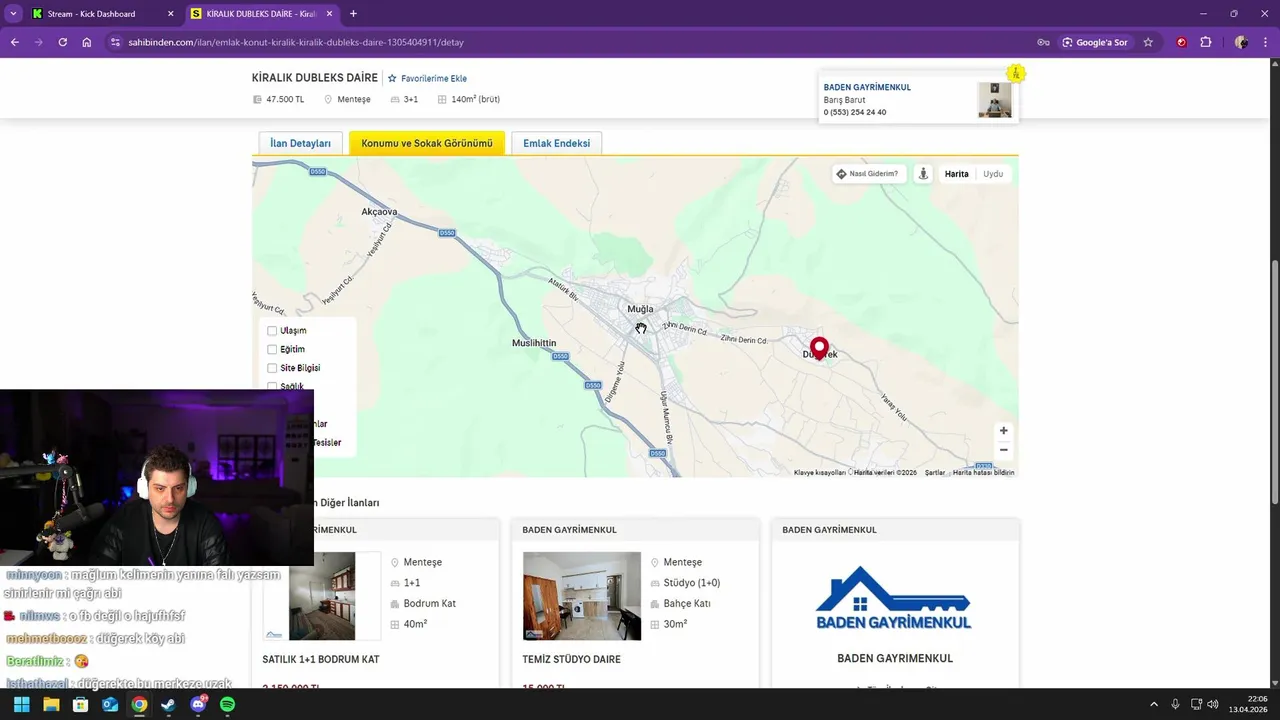Screen dimensions: 1280x720
Task: Click the red location pin on map
Action: pos(819,348)
